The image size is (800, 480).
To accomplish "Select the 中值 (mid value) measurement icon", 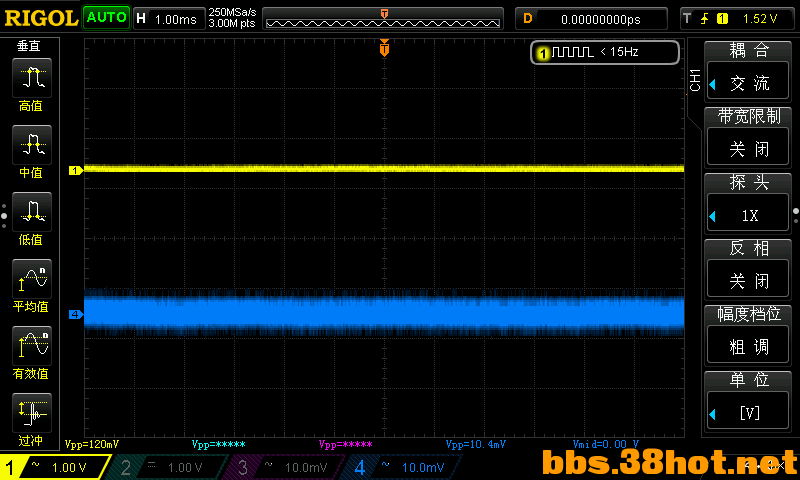I will (x=32, y=144).
